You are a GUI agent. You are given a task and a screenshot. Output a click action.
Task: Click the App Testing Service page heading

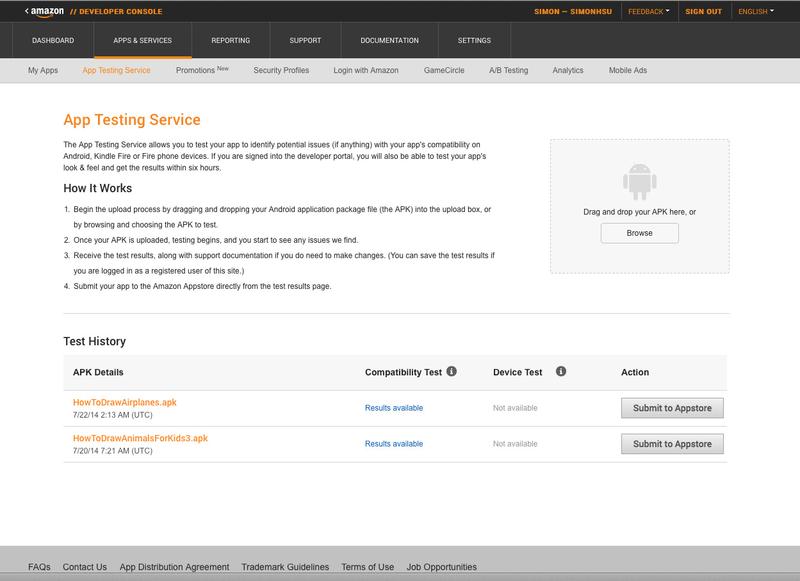pyautogui.click(x=132, y=119)
